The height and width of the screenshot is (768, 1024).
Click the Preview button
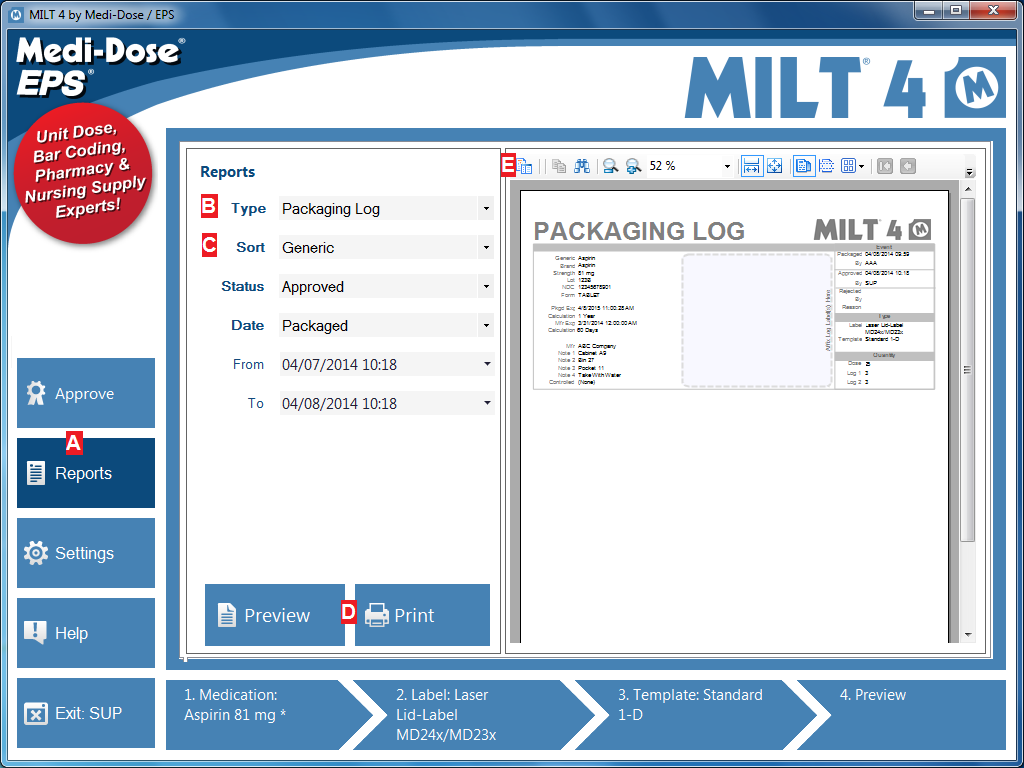click(x=275, y=615)
